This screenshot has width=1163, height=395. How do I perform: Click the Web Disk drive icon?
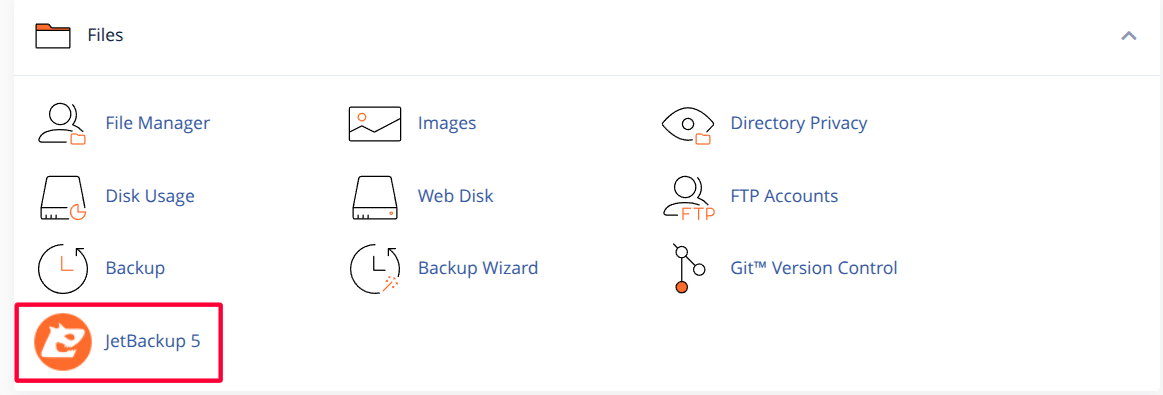click(375, 197)
